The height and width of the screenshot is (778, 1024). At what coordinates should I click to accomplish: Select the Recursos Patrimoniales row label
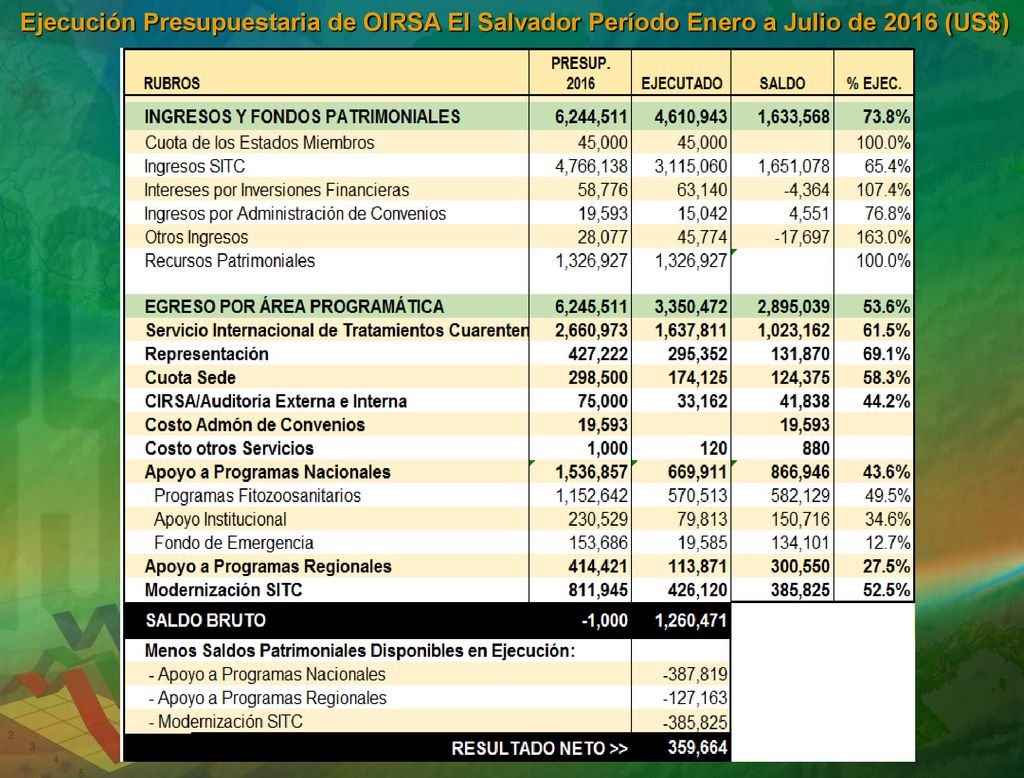tap(229, 261)
